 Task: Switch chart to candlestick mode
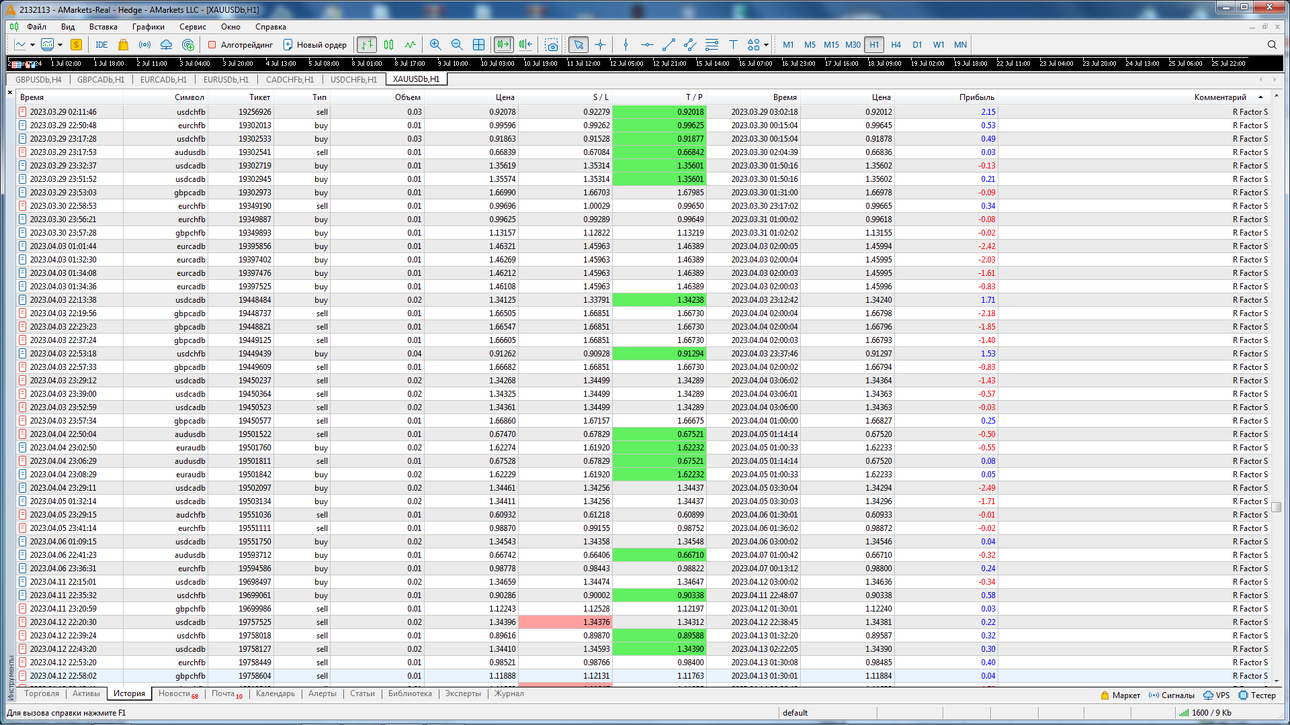(388, 45)
